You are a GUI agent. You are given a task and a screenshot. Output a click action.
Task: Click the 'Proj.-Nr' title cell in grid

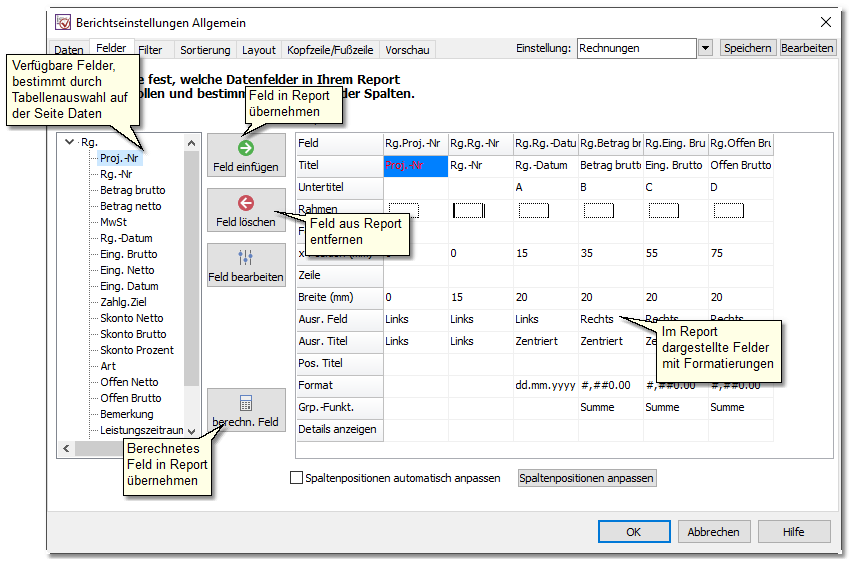(415, 165)
